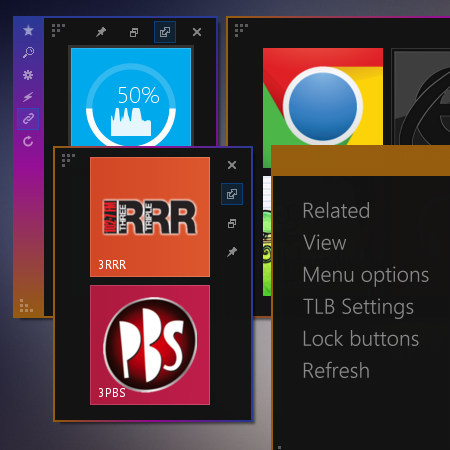This screenshot has height=450, width=450.
Task: Click the dotted grip at sidebar bottom
Action: (26, 306)
